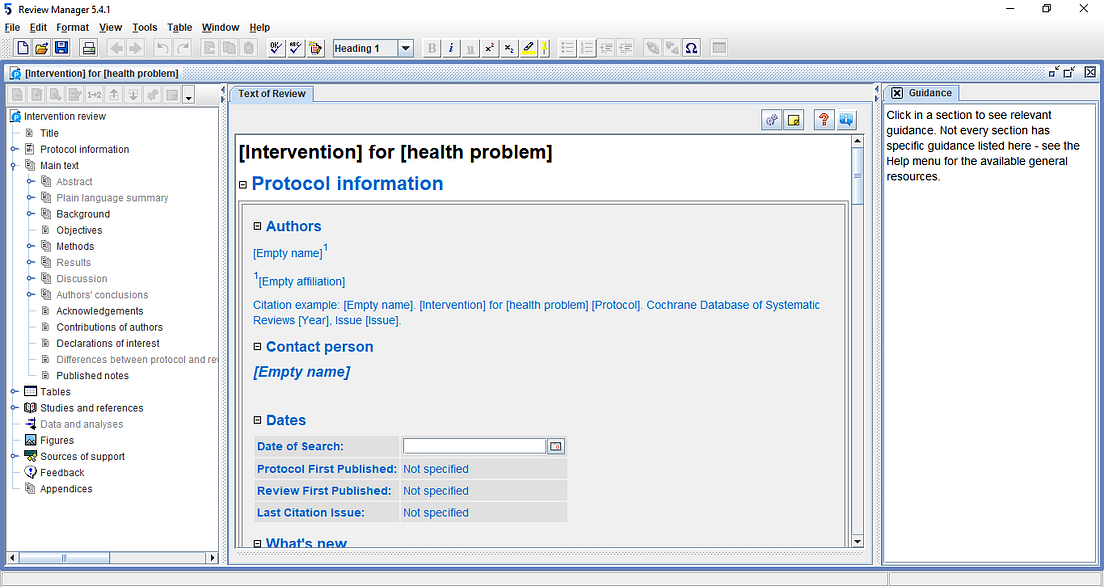Insert a special character with the Omega icon
The image size is (1104, 587).
pyautogui.click(x=691, y=47)
